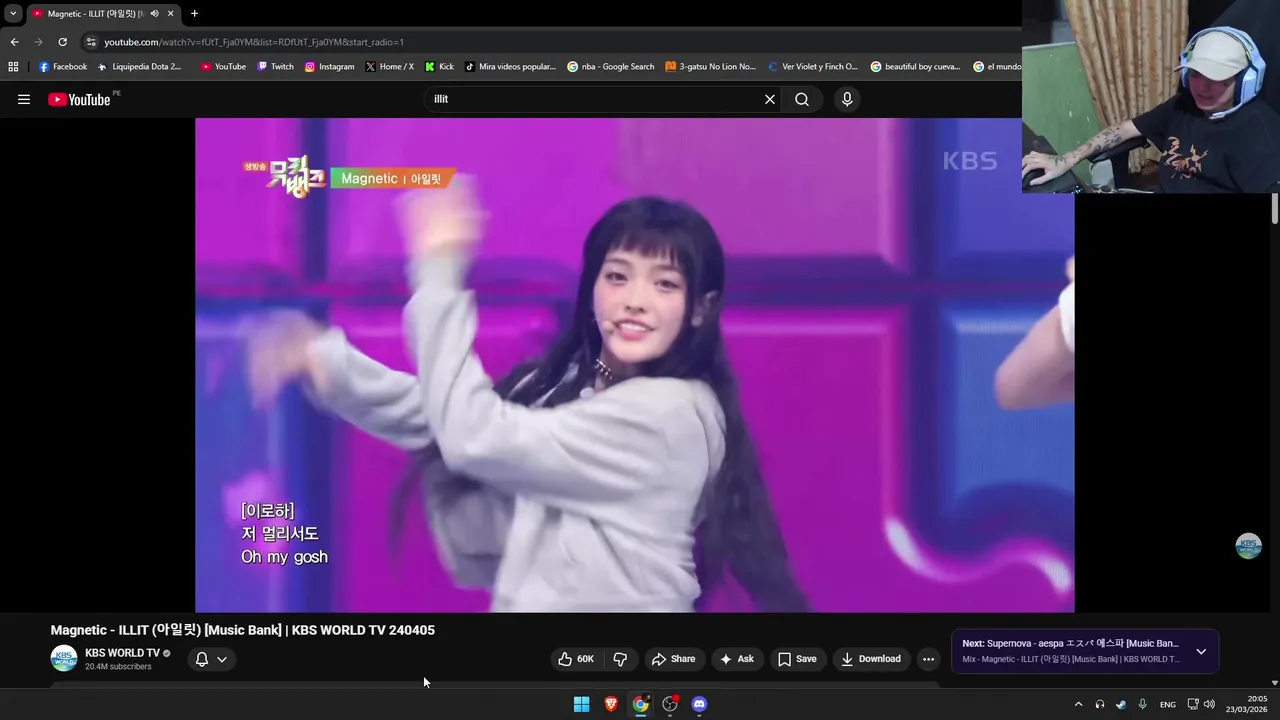Screen dimensions: 1280x720
Task: Run search with the magnifier icon
Action: 802,99
